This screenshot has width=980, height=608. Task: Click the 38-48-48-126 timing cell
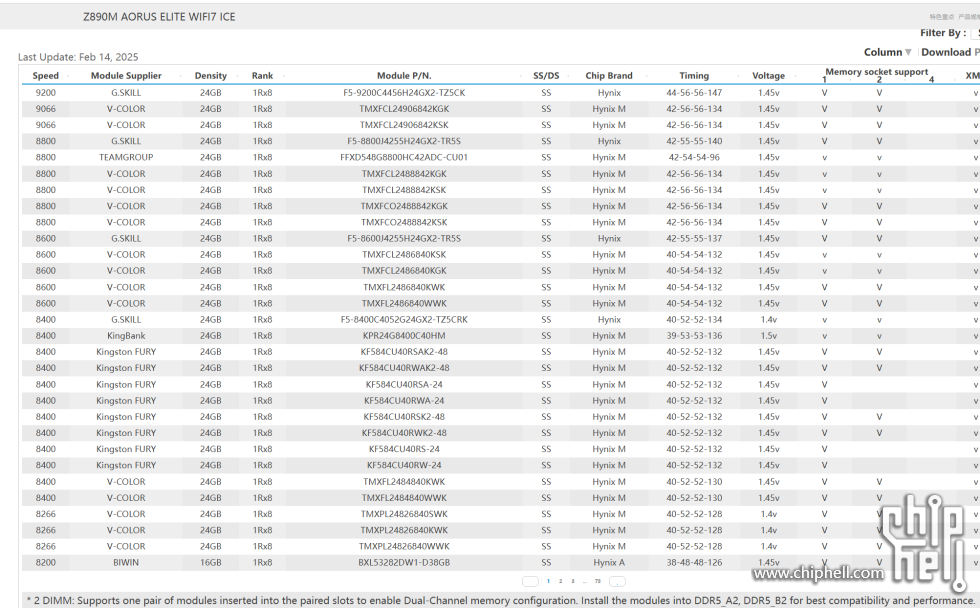(x=694, y=562)
